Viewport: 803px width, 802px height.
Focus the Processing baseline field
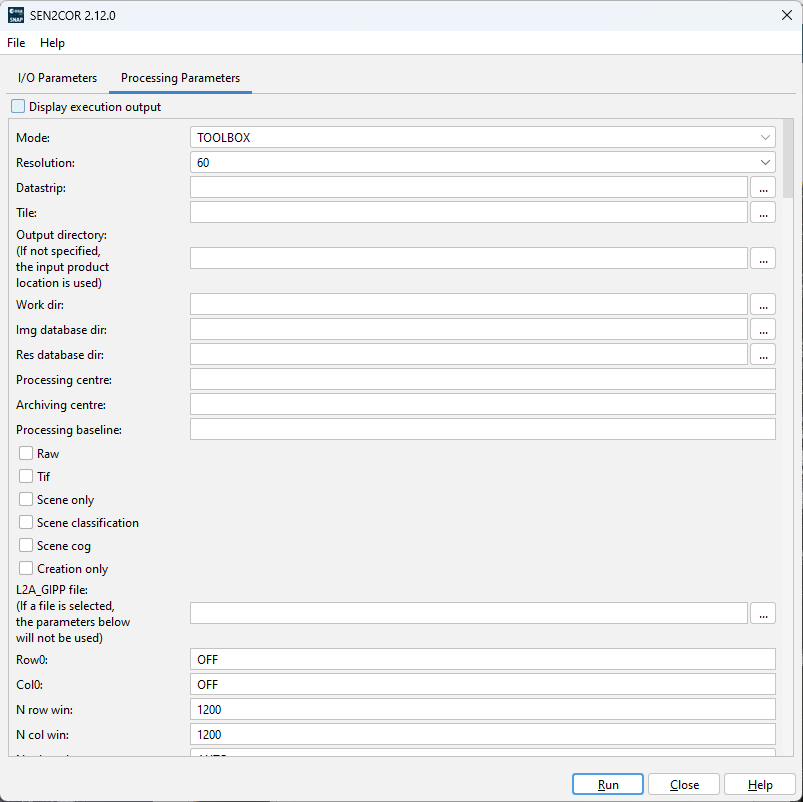coord(482,429)
